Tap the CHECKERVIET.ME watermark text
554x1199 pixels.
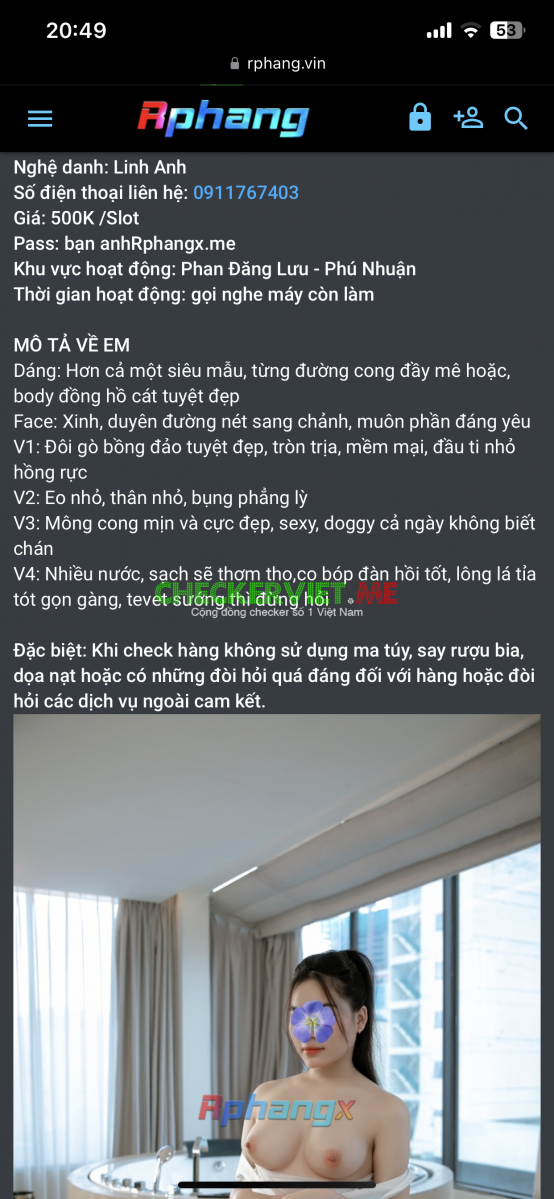pyautogui.click(x=276, y=593)
